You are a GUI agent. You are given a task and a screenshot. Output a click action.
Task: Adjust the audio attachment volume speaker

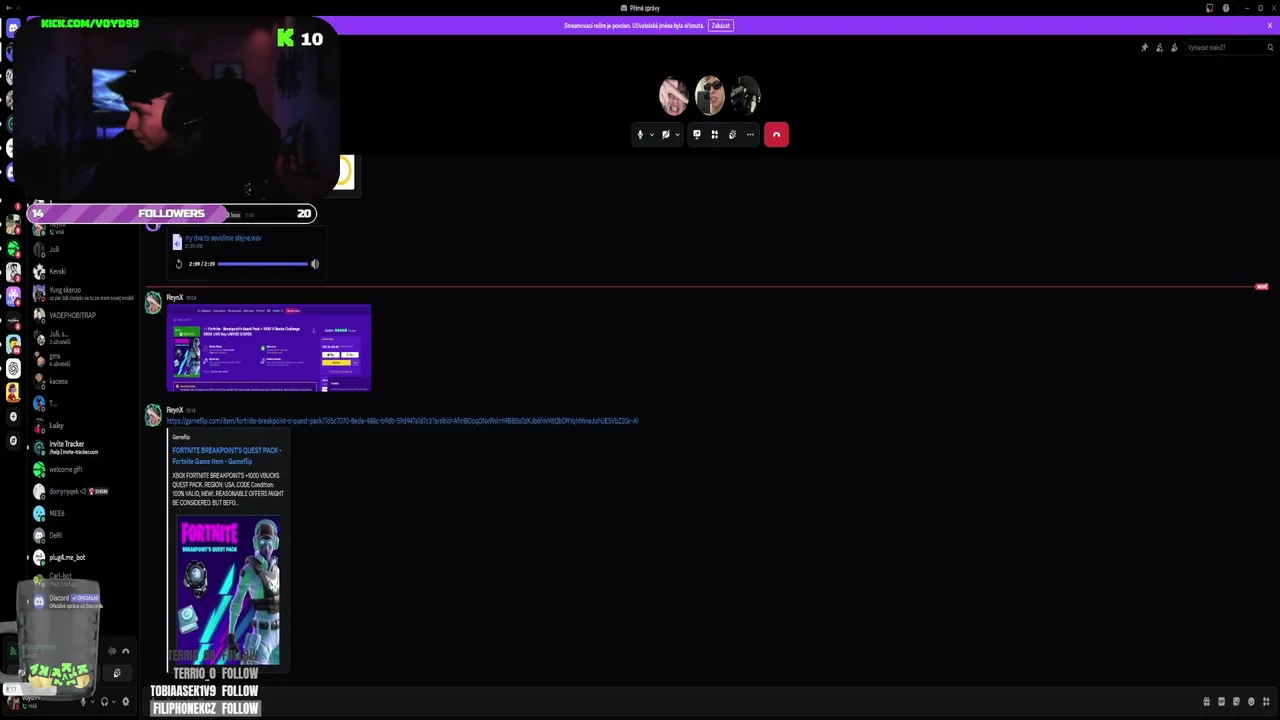click(314, 264)
